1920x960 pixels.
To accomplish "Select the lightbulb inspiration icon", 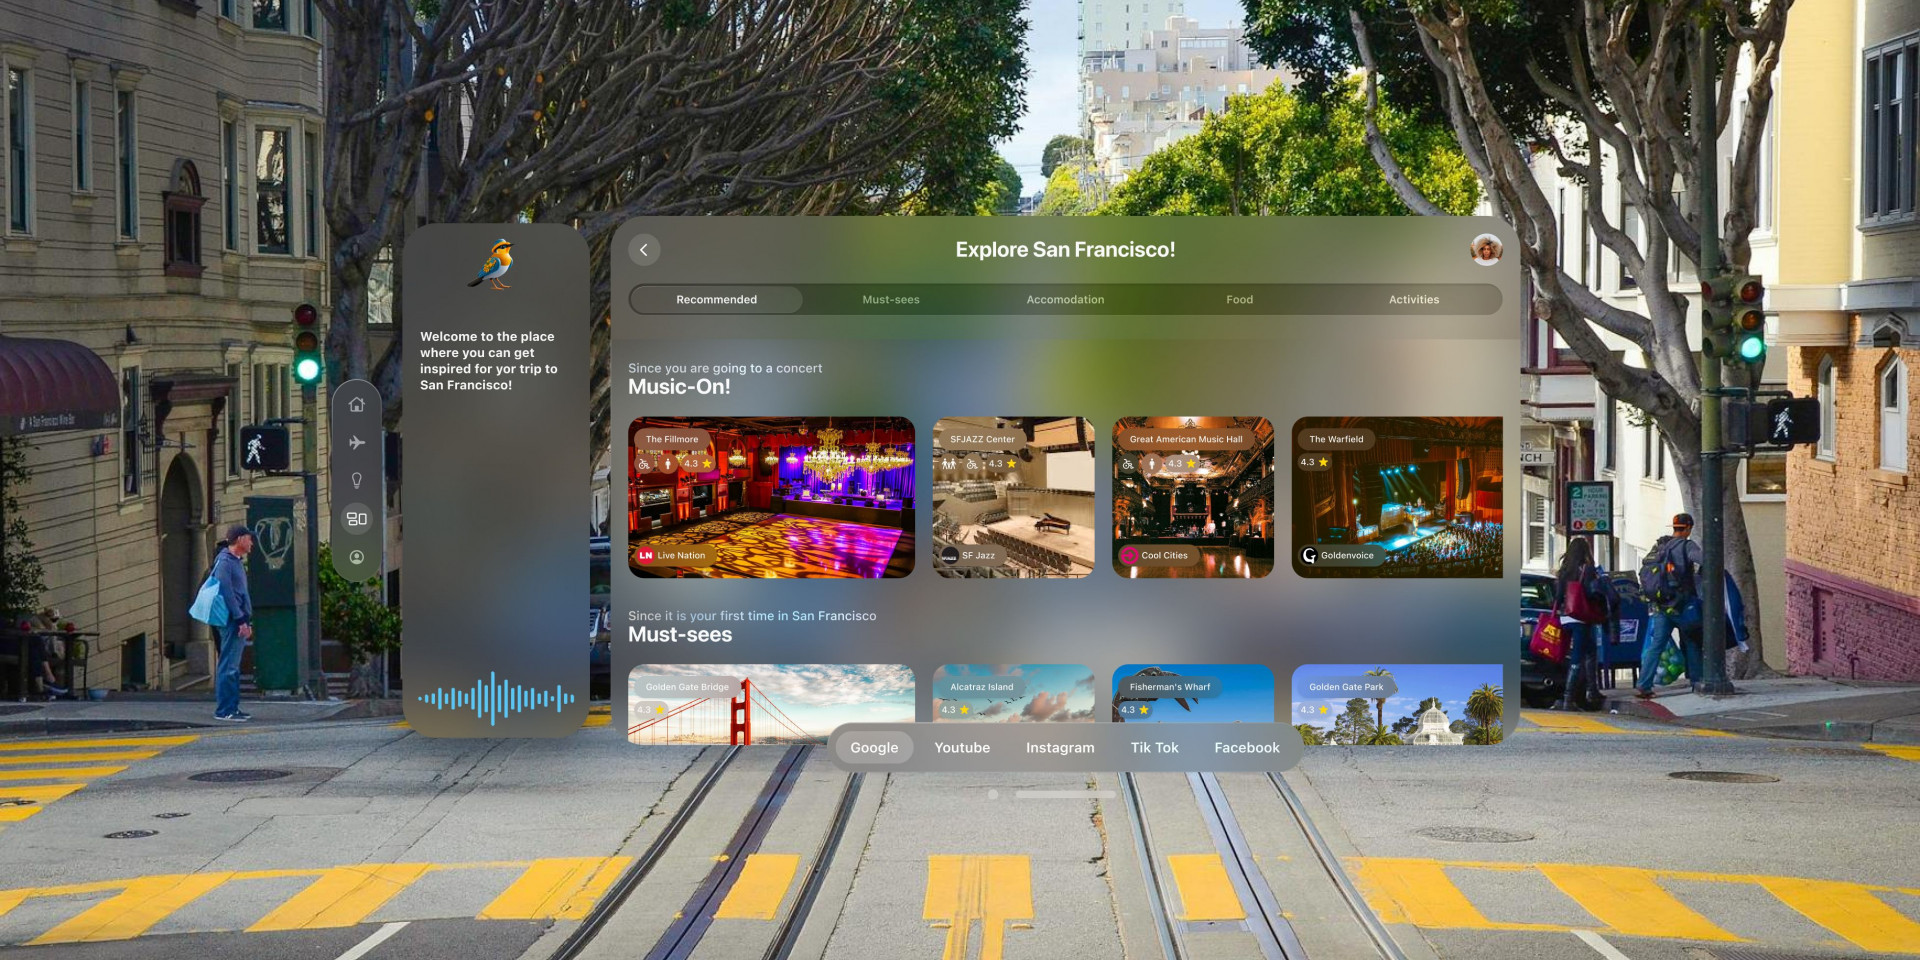I will pos(356,480).
